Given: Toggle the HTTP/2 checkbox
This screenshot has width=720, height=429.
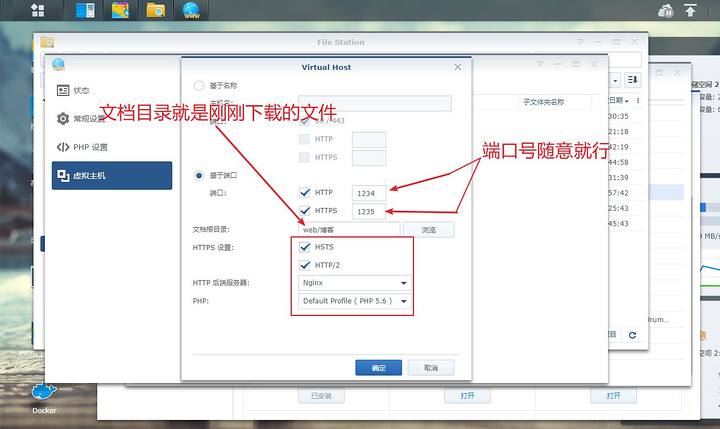Looking at the screenshot, I should [304, 265].
